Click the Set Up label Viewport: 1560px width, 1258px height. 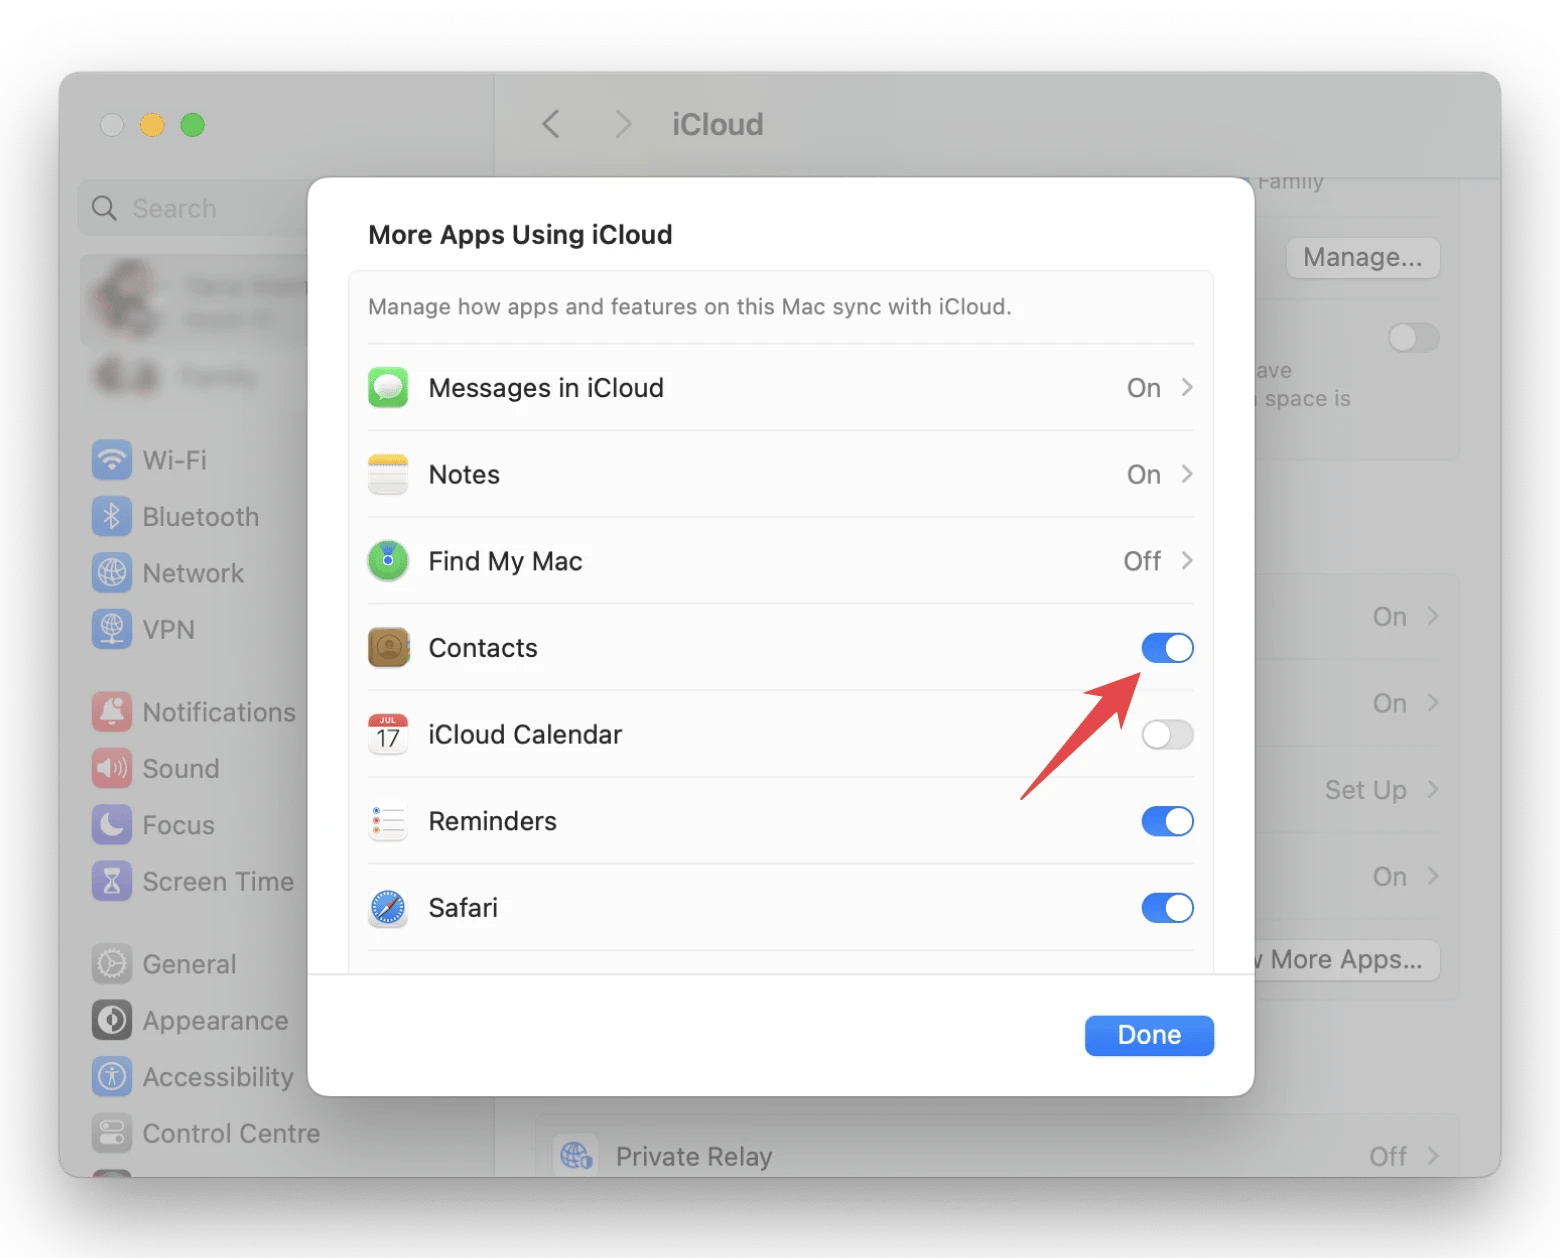tap(1365, 790)
